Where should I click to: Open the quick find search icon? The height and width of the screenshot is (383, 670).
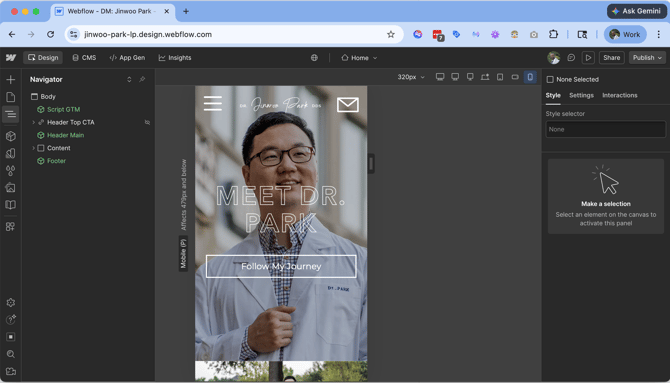pos(11,354)
